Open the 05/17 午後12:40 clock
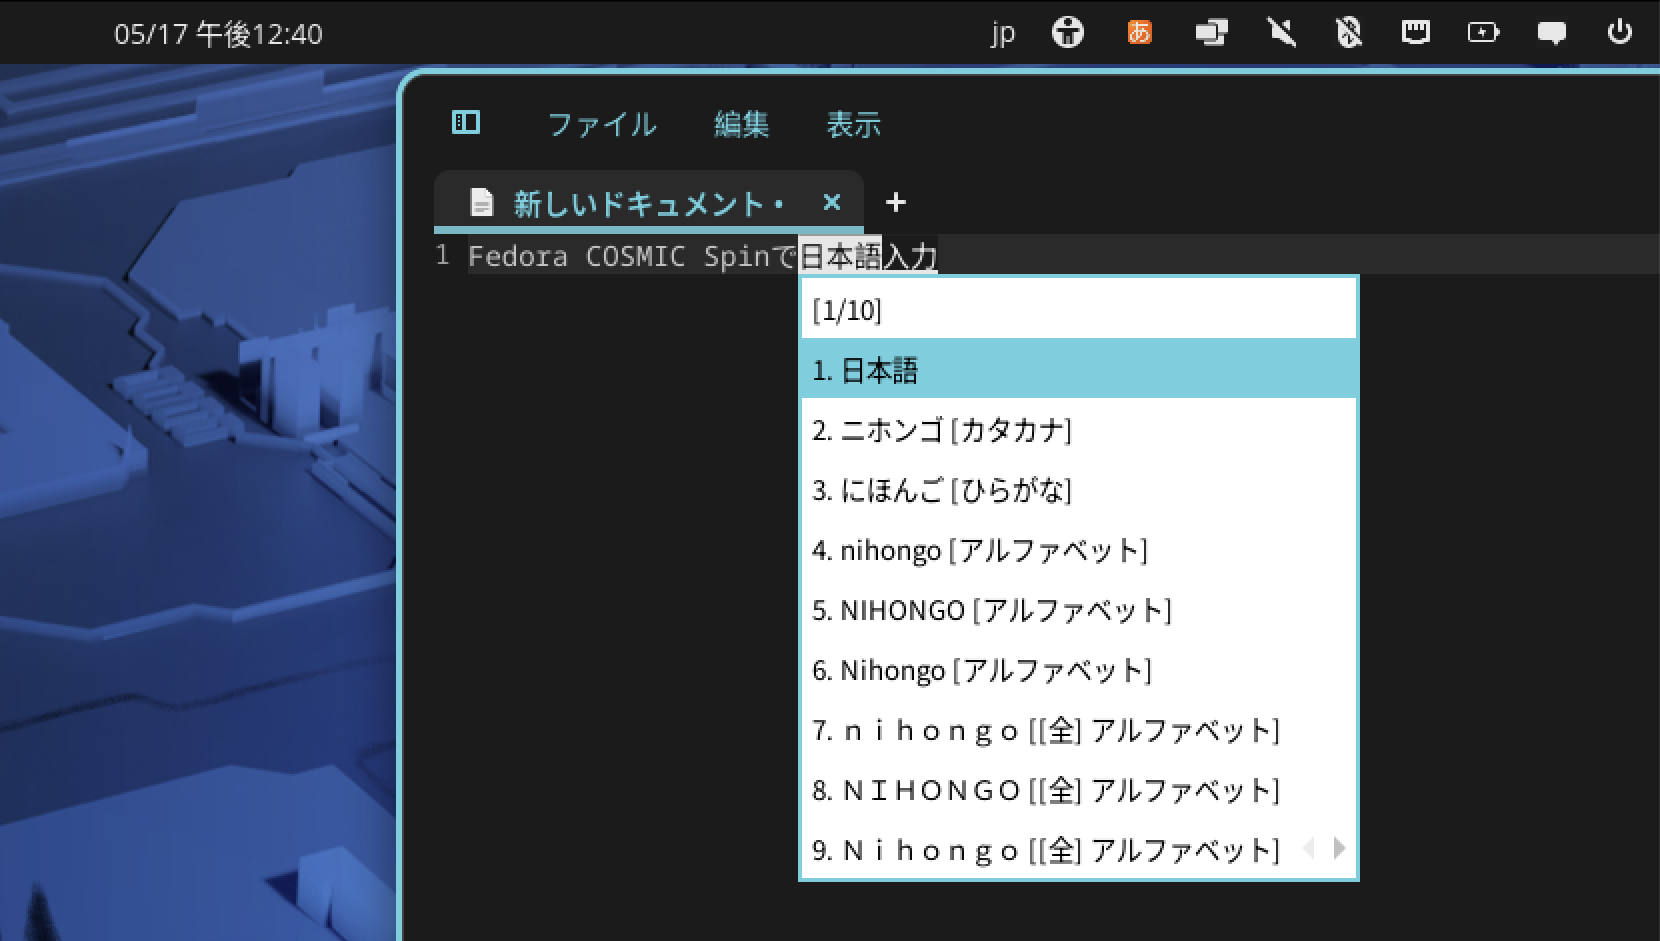The image size is (1660, 941). pos(218,34)
